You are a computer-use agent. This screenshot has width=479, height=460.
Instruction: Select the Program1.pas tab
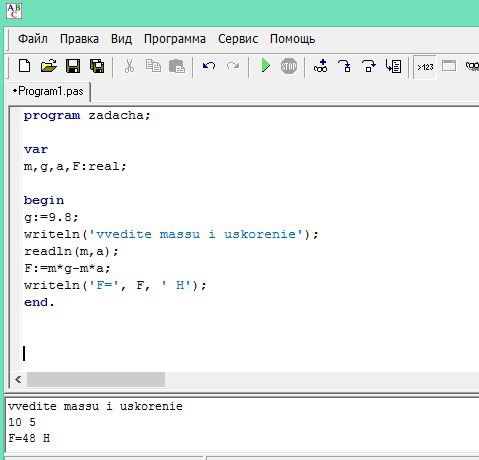(48, 91)
